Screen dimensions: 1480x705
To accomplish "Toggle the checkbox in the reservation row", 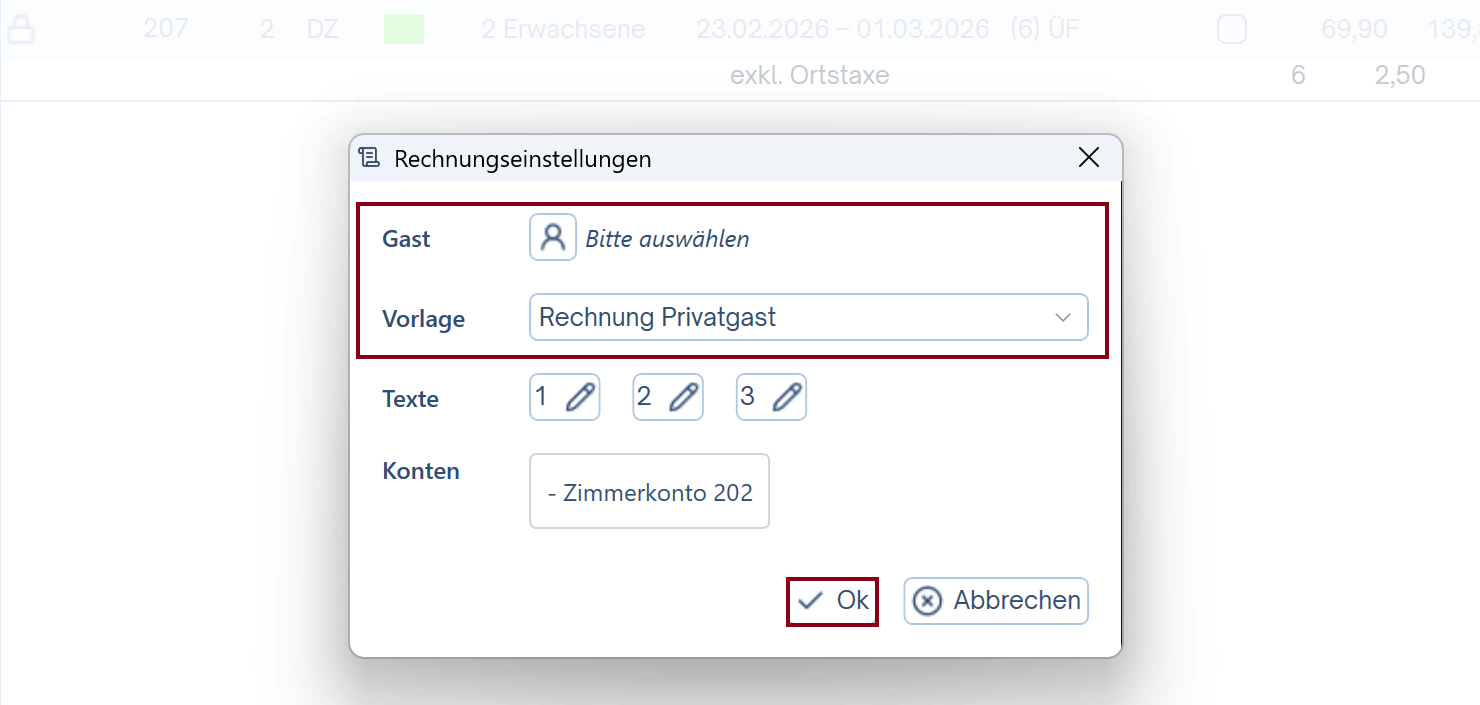I will (1231, 29).
